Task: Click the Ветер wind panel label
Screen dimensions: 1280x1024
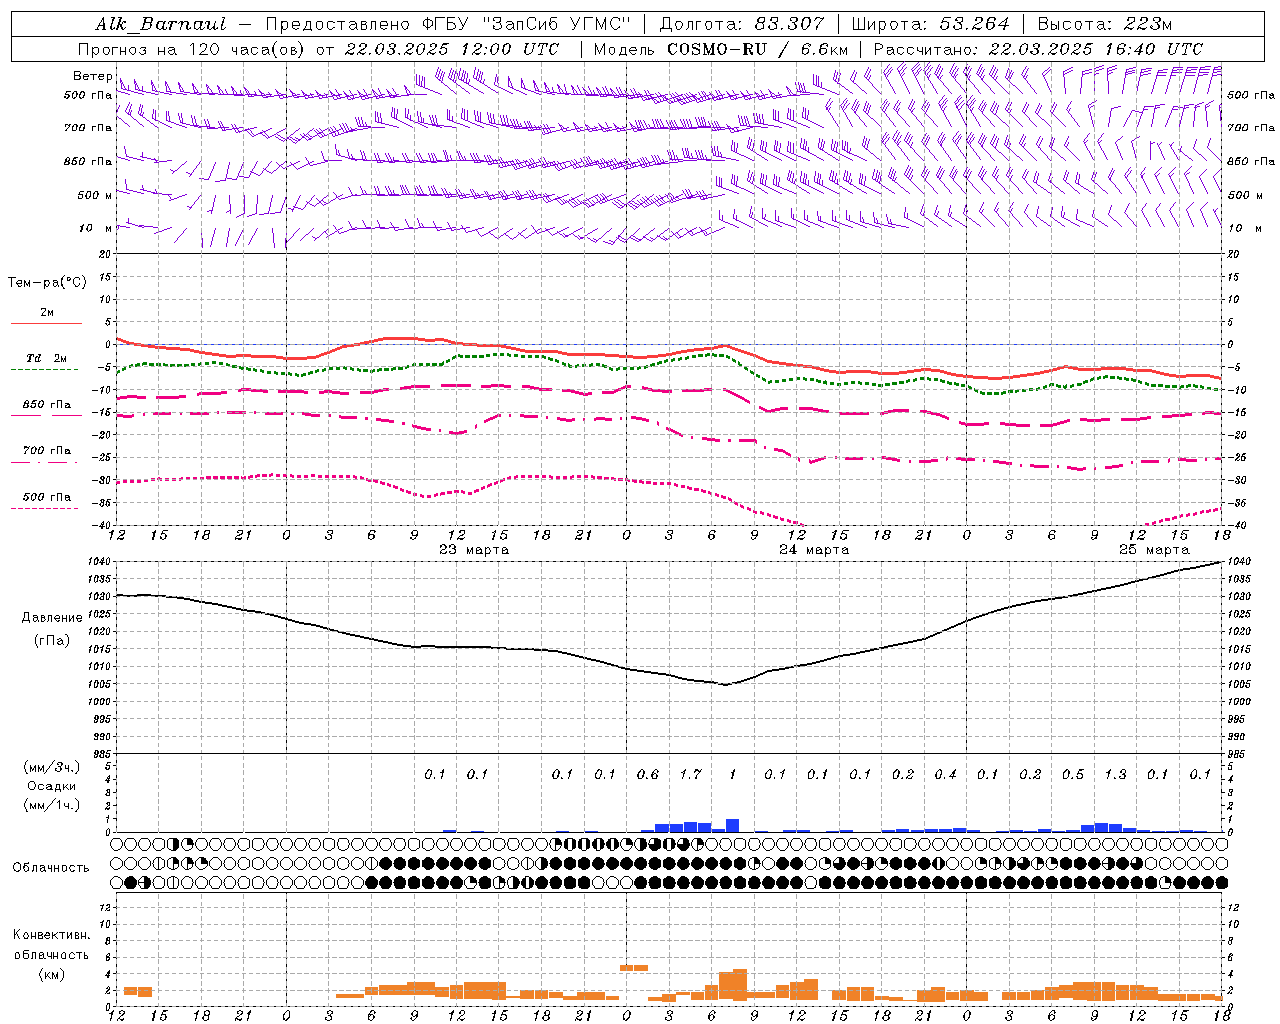Action: (x=92, y=76)
